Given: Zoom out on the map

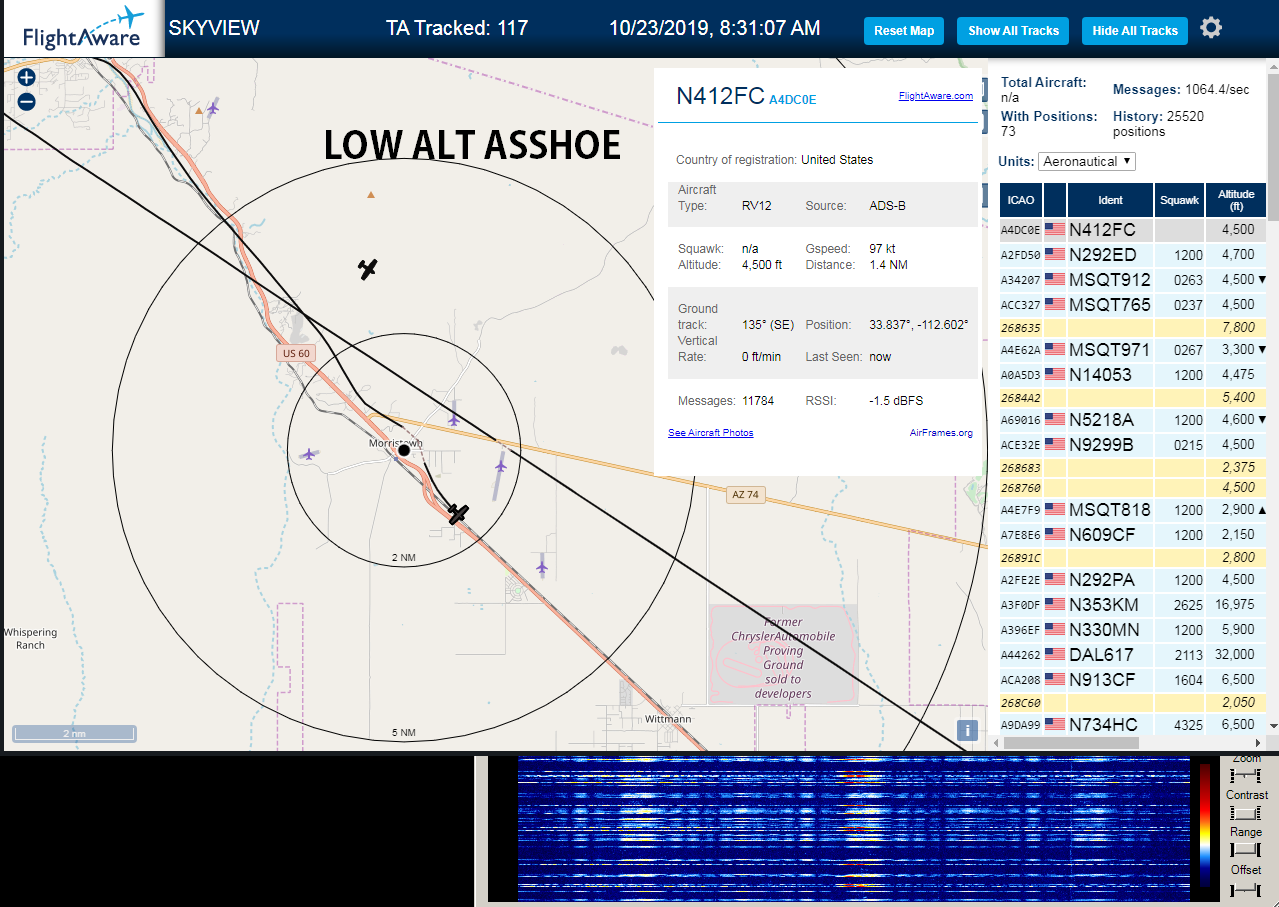Looking at the screenshot, I should [26, 101].
